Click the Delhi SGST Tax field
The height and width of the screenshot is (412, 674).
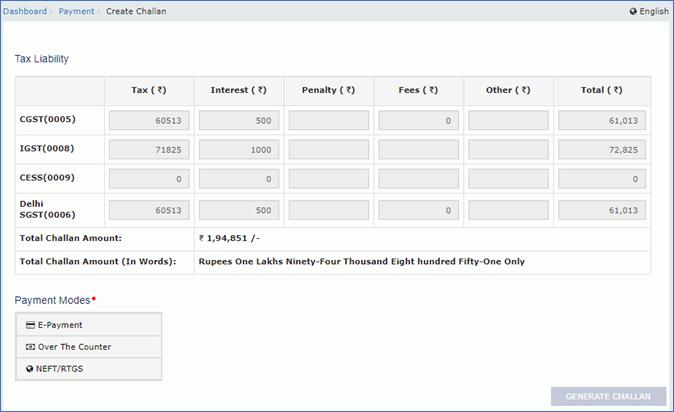tap(149, 210)
